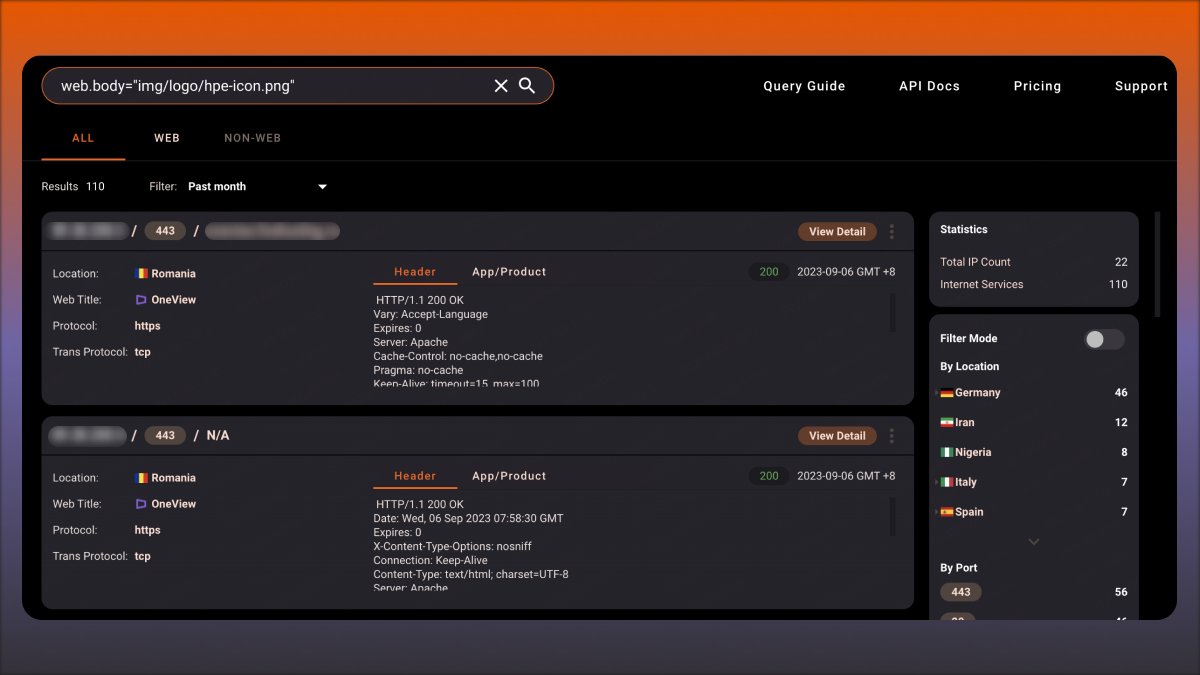
Task: Click 'Server: Apache' in first result header
Action: (411, 342)
